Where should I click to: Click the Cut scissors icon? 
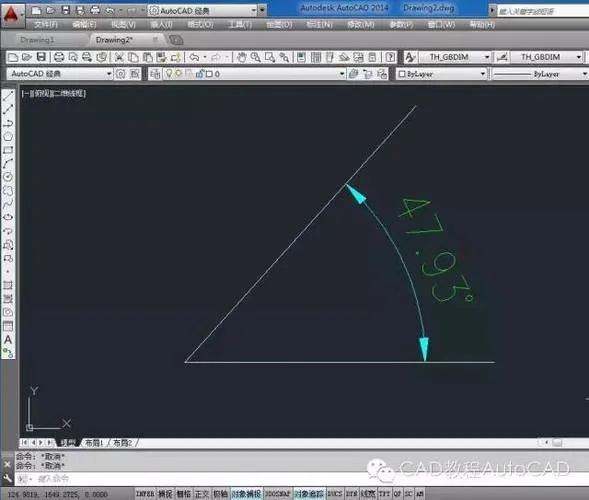[x=119, y=57]
